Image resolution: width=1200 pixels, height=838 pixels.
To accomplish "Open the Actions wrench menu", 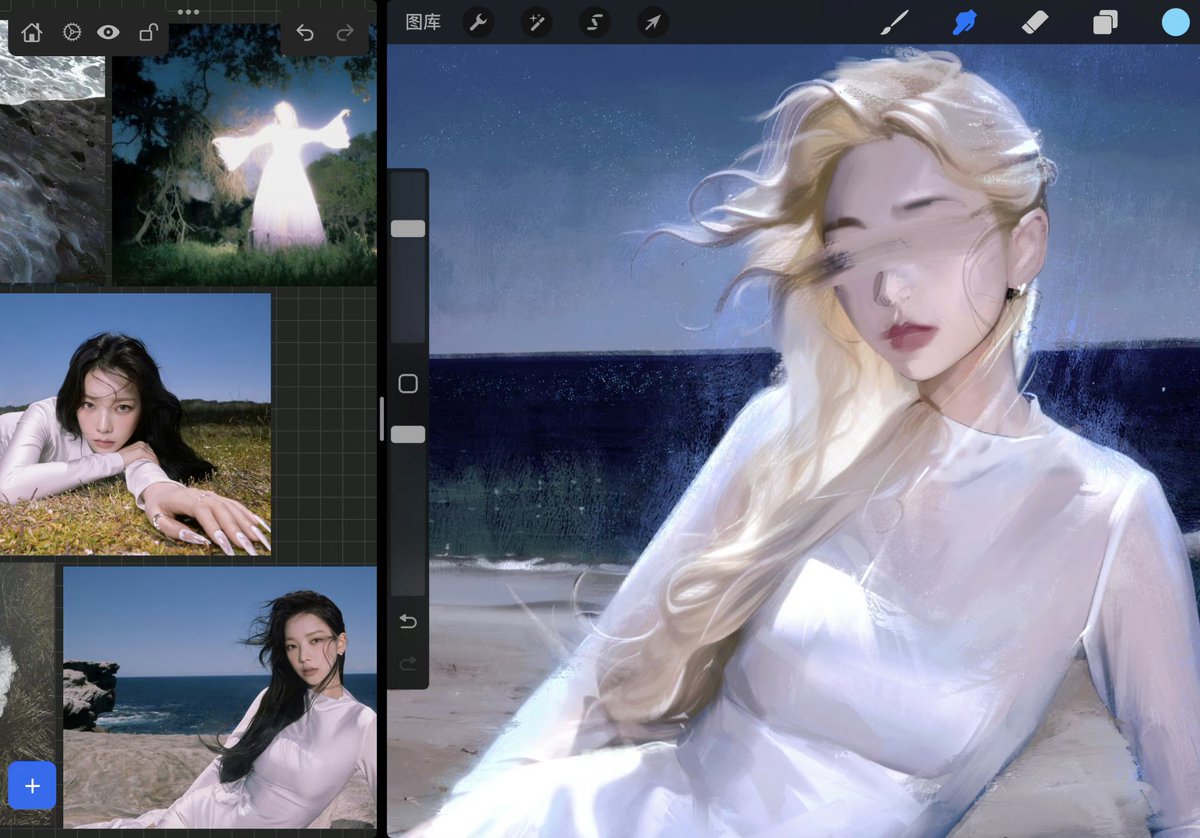I will click(478, 22).
